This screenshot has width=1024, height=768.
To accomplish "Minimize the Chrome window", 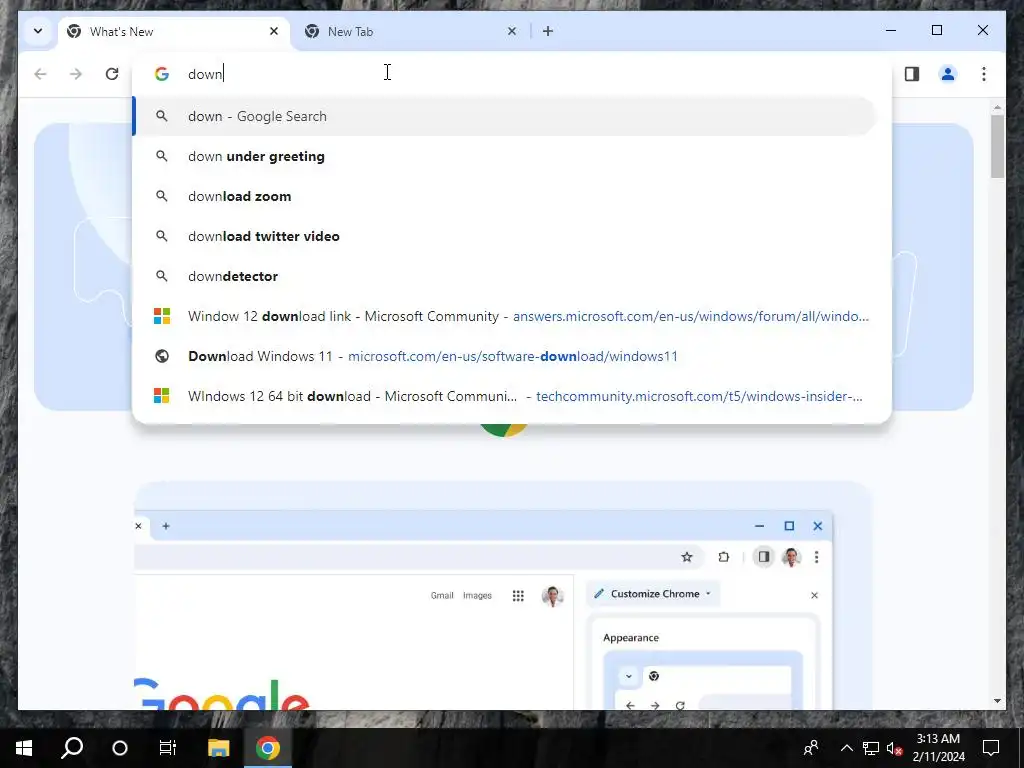I will point(891,30).
